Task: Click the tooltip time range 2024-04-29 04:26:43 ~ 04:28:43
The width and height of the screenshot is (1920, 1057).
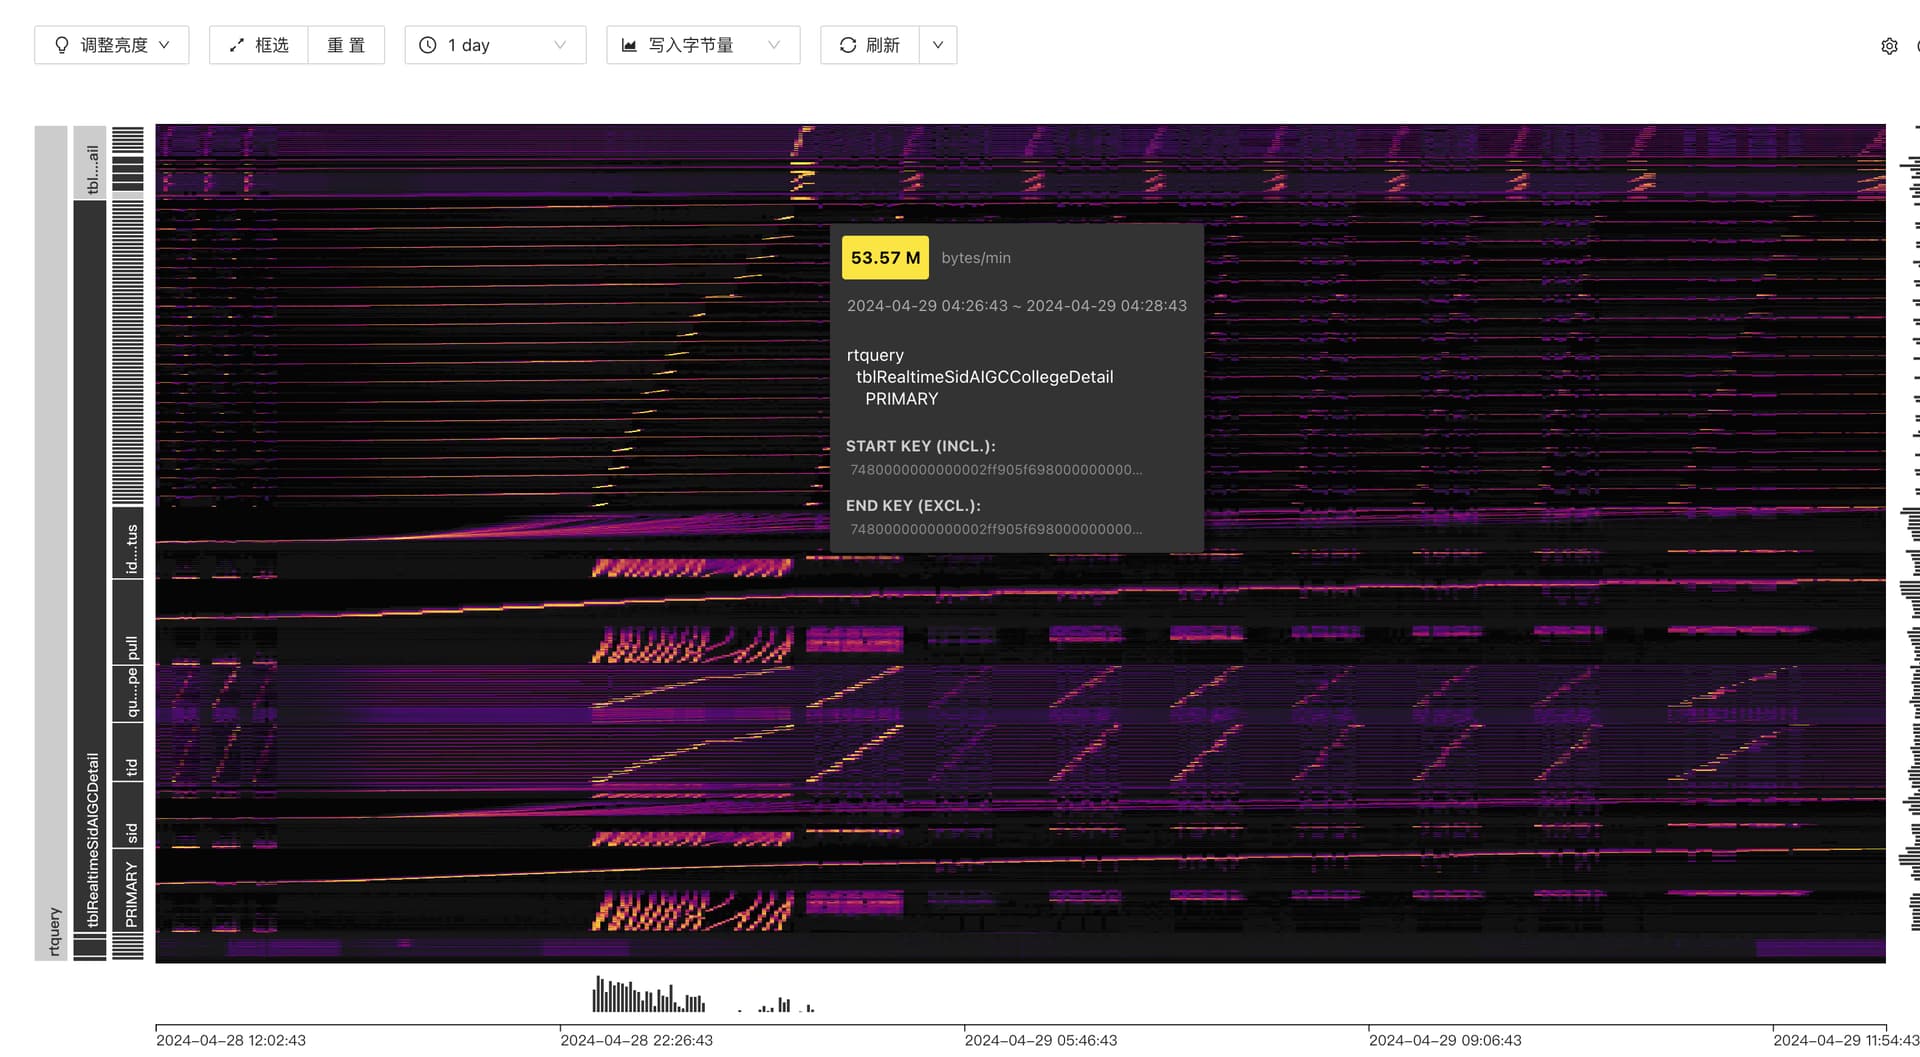Action: [1017, 306]
